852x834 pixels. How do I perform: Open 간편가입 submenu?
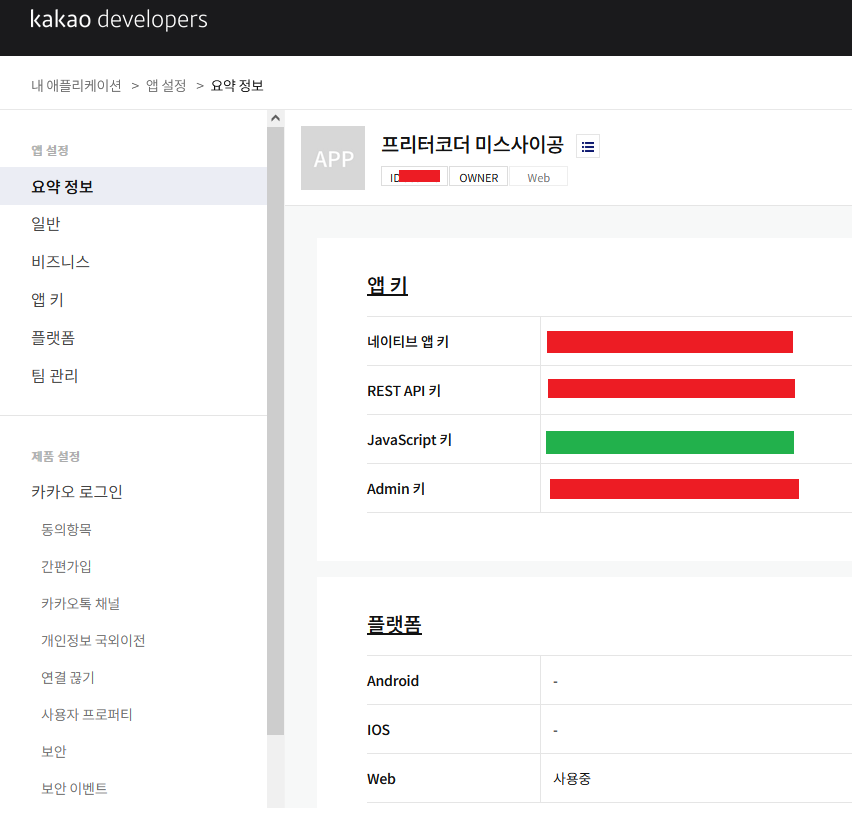click(x=66, y=566)
